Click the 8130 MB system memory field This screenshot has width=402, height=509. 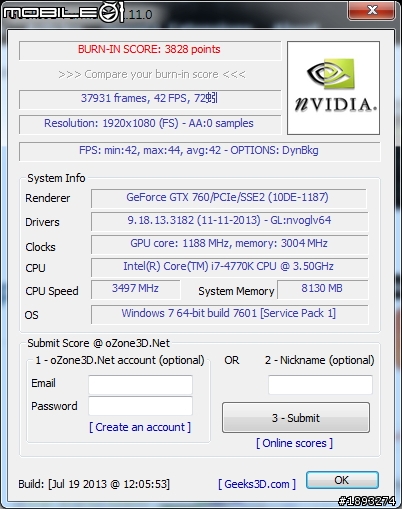[x=322, y=289]
